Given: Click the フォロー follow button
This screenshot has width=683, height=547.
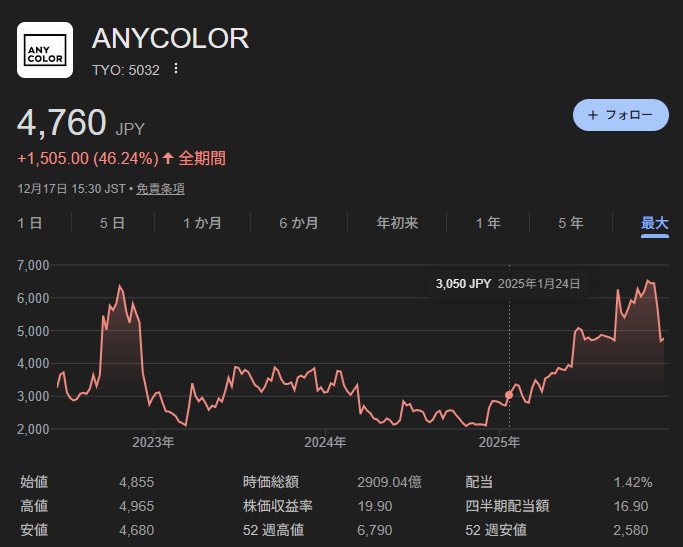Looking at the screenshot, I should coord(620,115).
